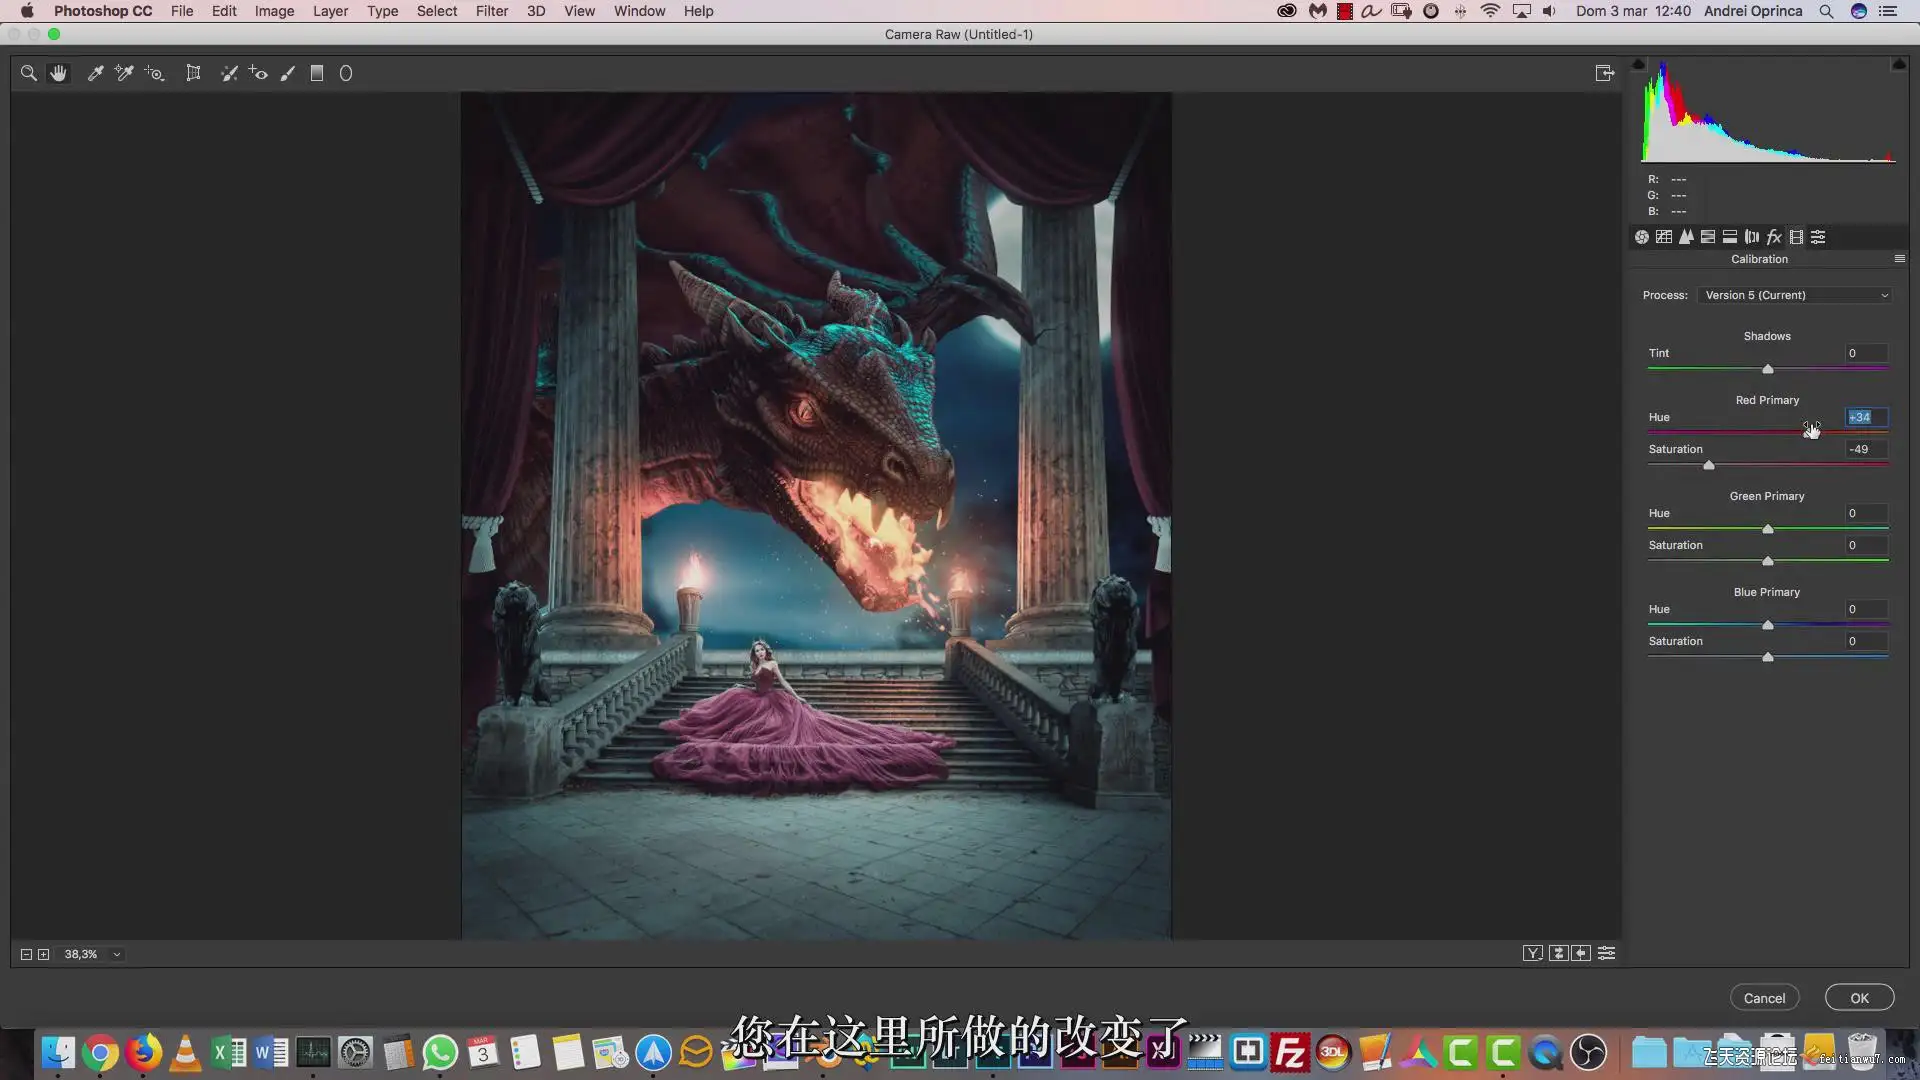Screen dimensions: 1920x1080
Task: Open the zoom level dropdown
Action: click(117, 954)
